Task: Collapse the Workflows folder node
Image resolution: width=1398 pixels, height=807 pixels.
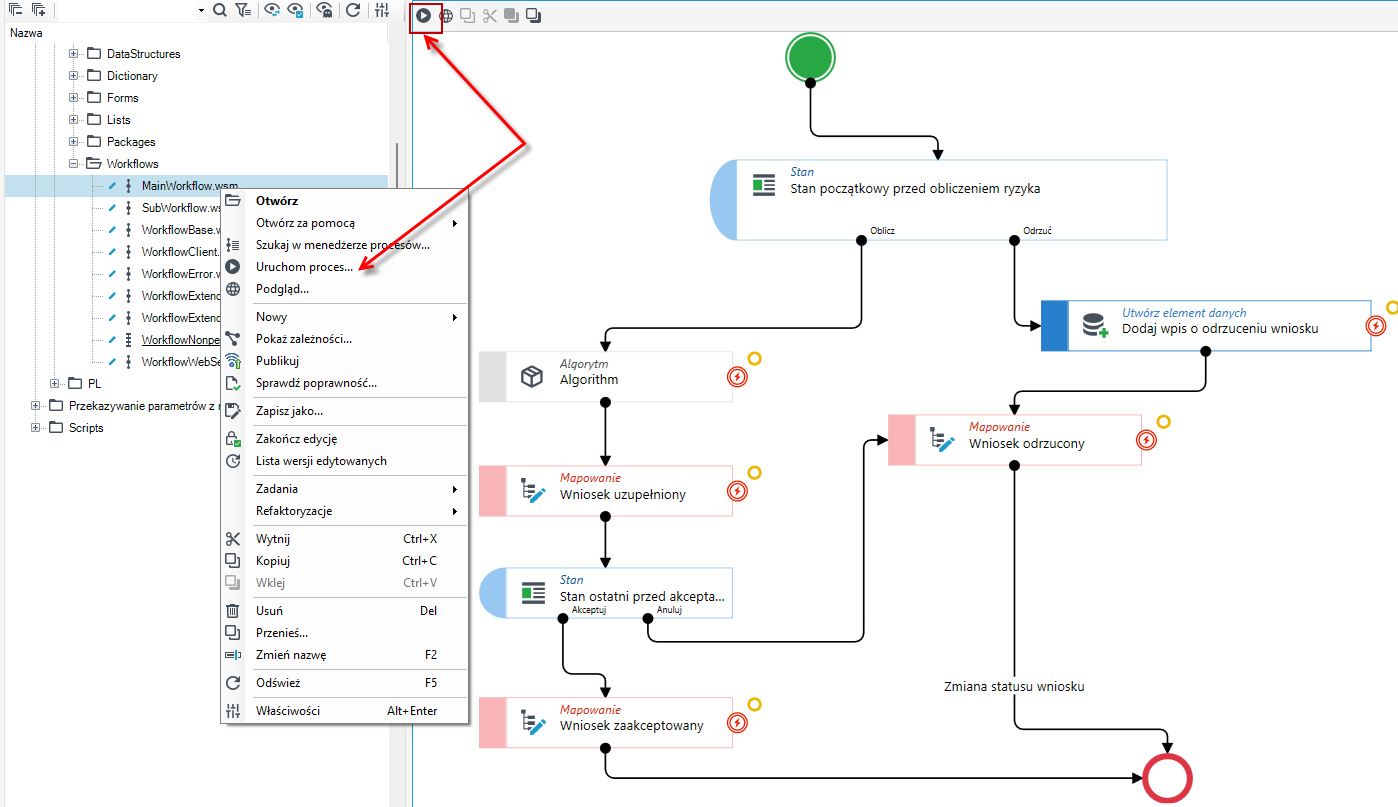Action: tap(74, 164)
